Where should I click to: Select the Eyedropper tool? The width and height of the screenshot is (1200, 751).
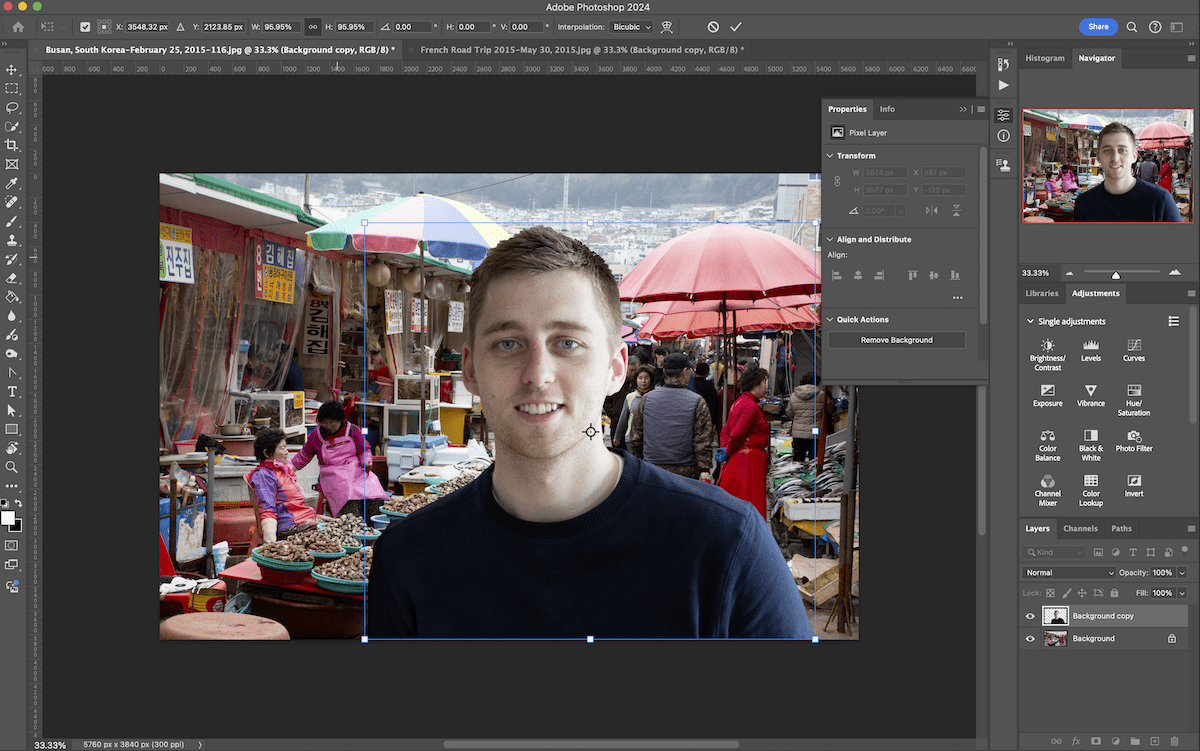tap(12, 183)
